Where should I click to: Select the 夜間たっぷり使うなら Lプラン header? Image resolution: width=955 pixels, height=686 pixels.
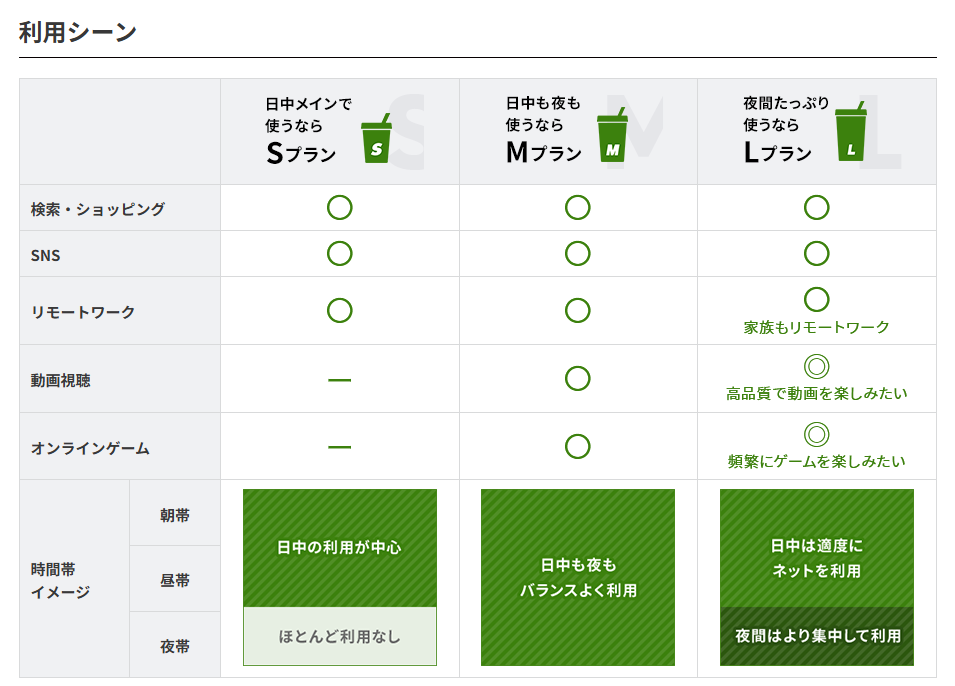[x=786, y=130]
